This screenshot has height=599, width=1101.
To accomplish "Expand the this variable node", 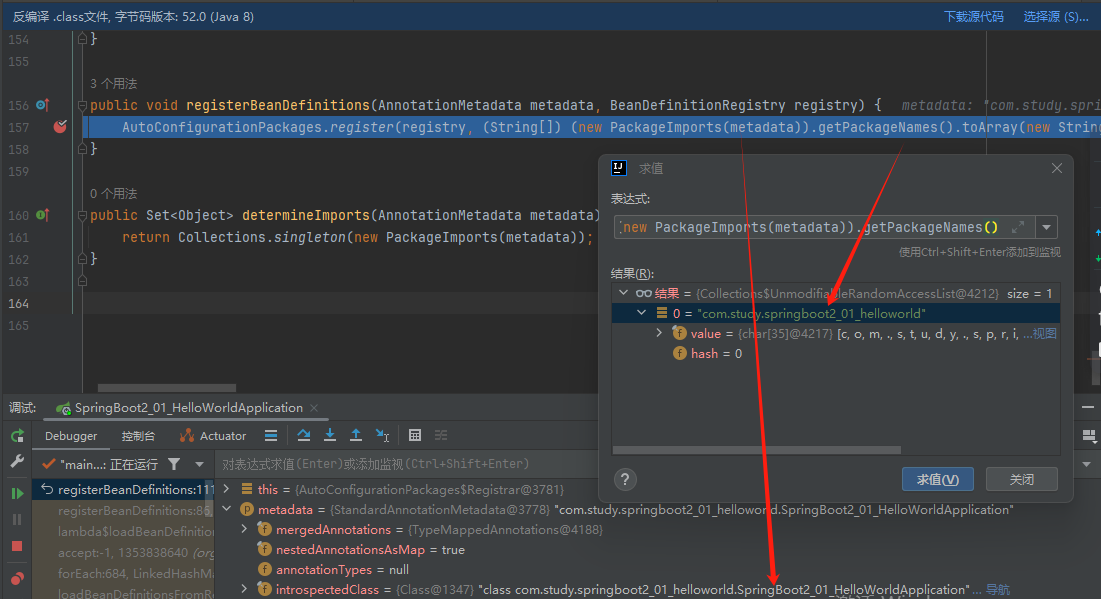I will tap(227, 489).
